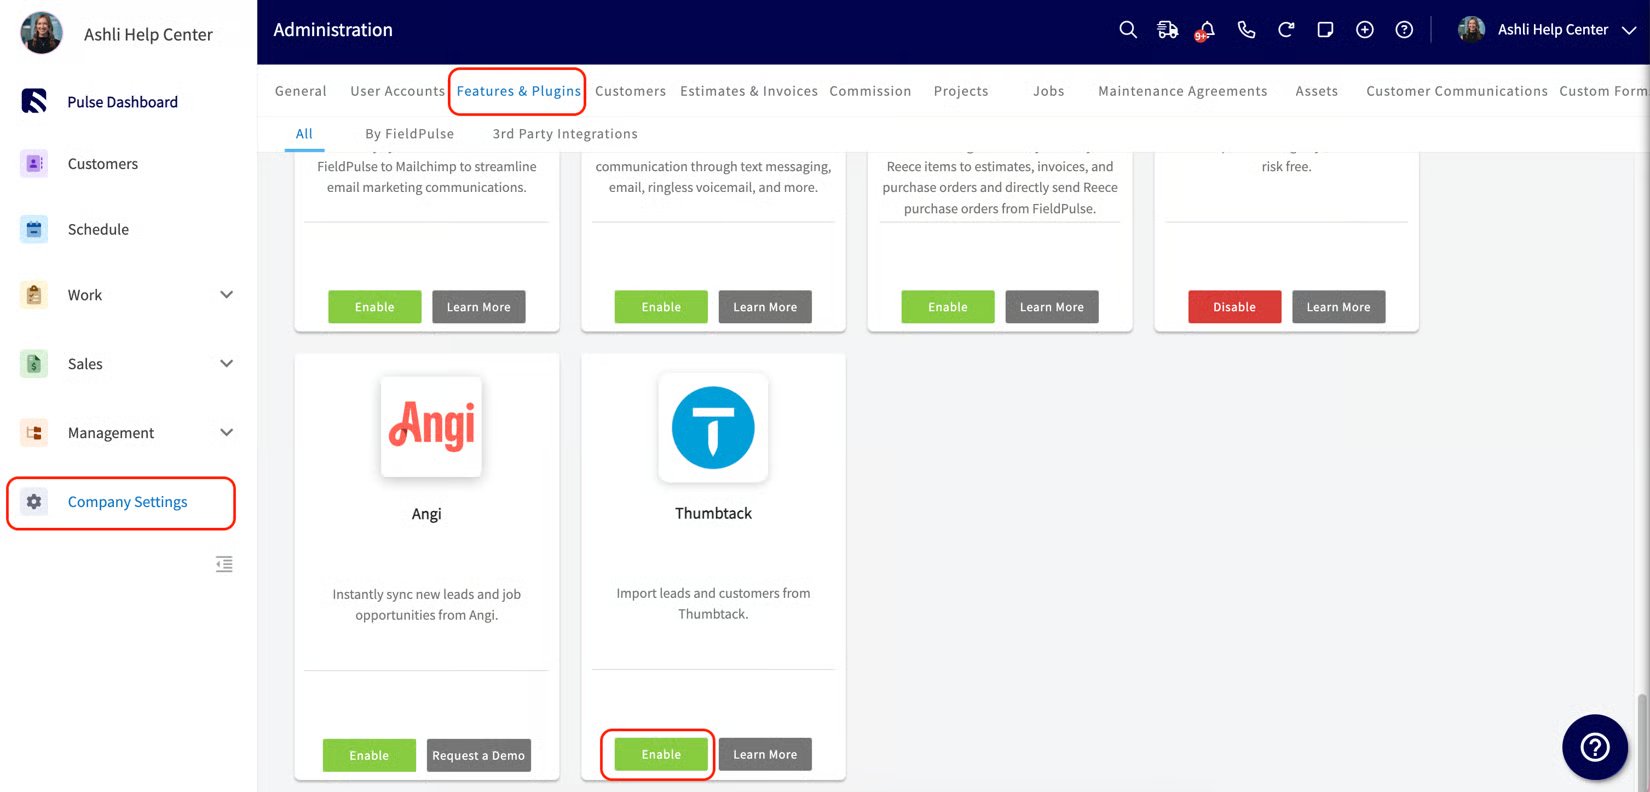Viewport: 1650px width, 792px height.
Task: Go to Customer Communications tab
Action: (x=1457, y=91)
